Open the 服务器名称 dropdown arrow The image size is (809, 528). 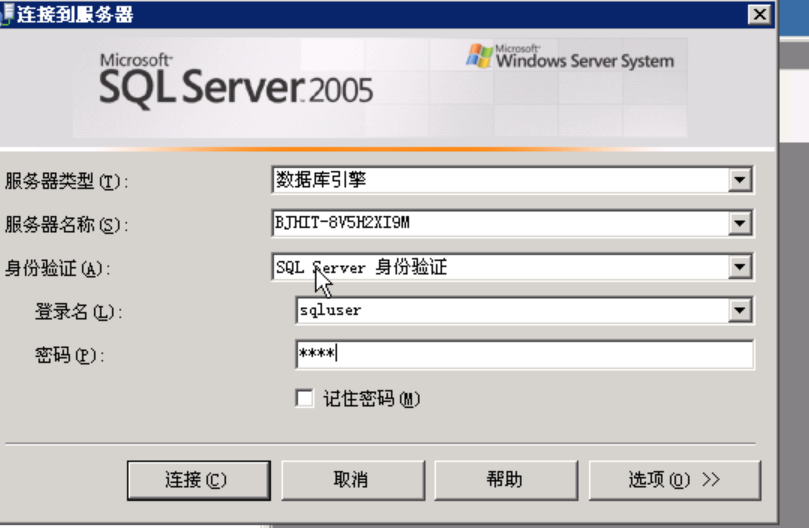pos(740,223)
